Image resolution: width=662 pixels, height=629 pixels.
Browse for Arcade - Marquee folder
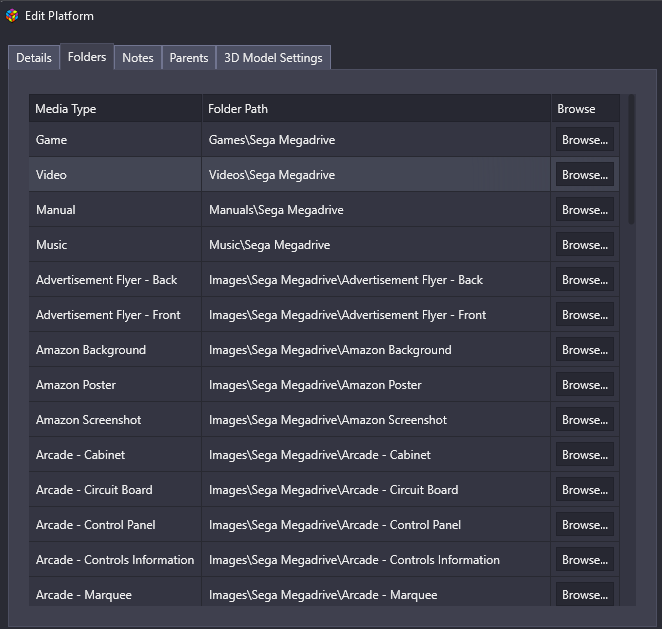pyautogui.click(x=585, y=594)
